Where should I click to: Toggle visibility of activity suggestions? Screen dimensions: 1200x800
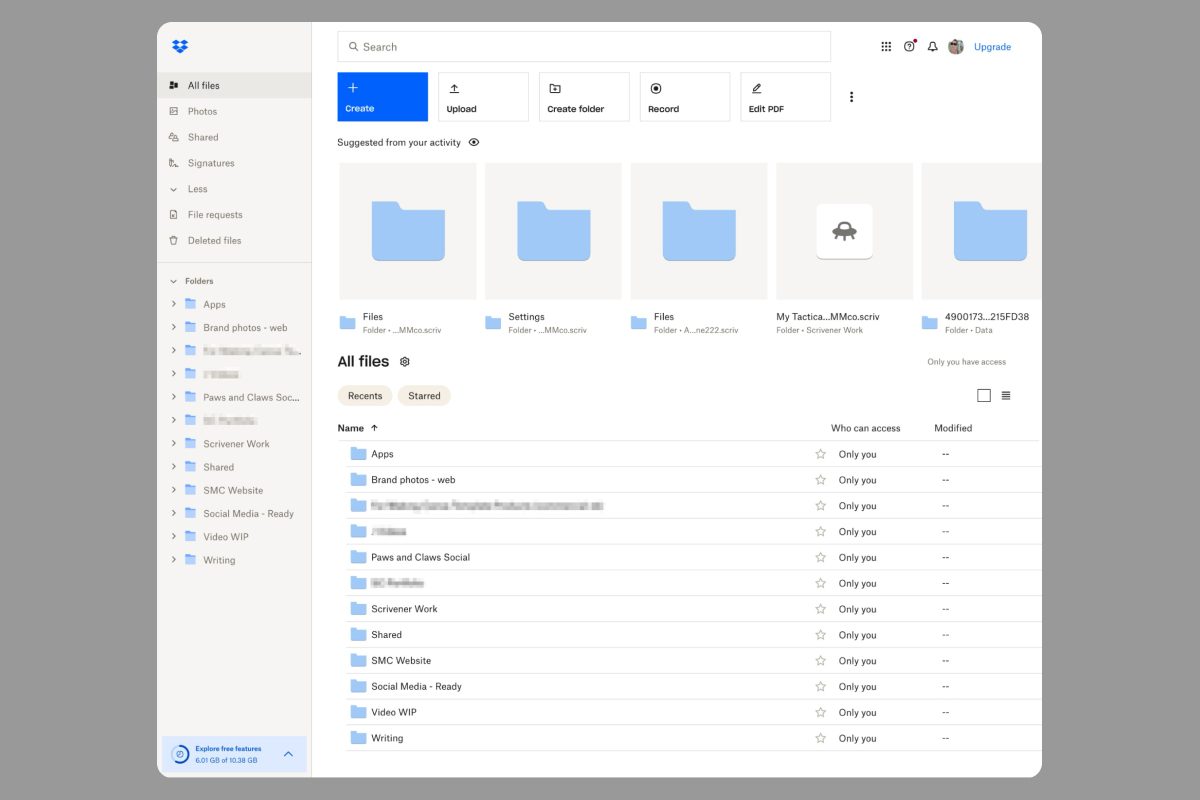click(x=473, y=142)
